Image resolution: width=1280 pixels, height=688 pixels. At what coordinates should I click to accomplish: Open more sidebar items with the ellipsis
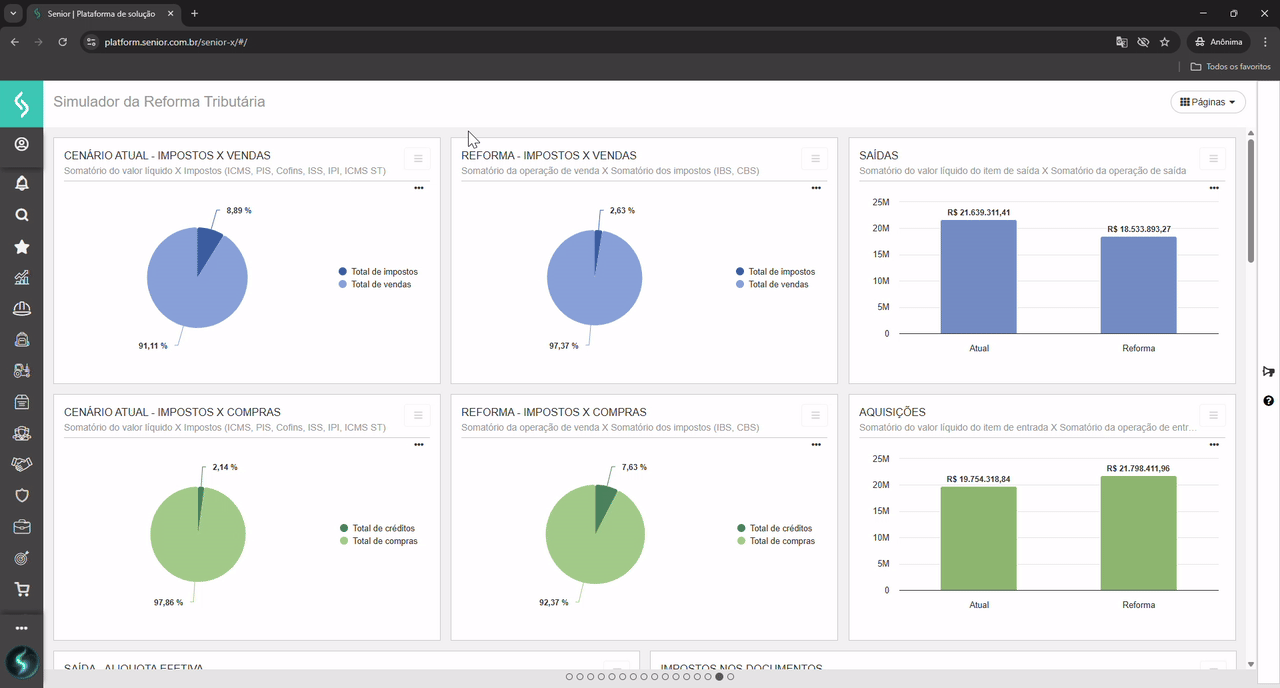tap(21, 628)
